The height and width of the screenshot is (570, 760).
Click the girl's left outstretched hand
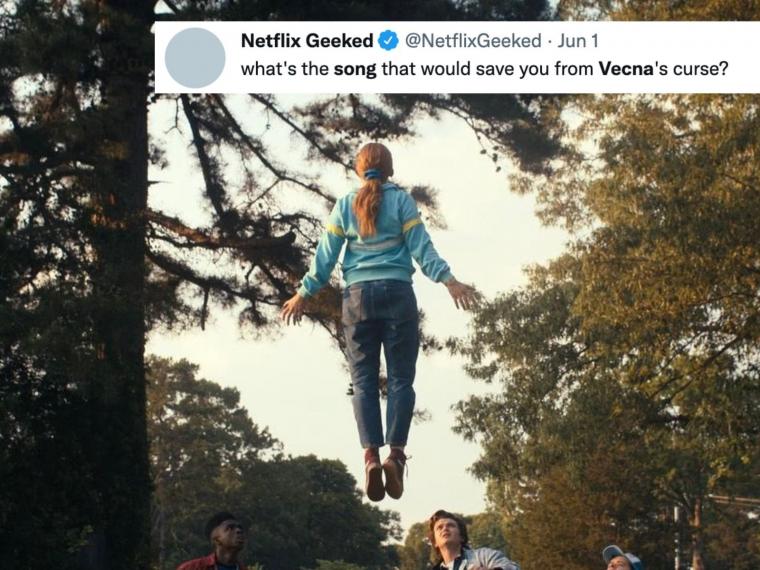pos(294,308)
